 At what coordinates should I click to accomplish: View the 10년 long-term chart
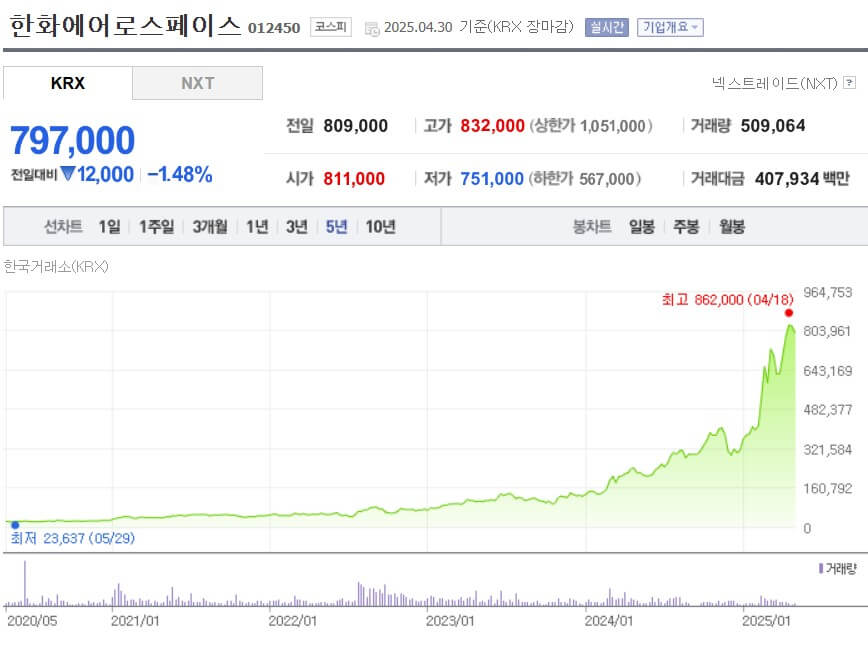(x=381, y=227)
